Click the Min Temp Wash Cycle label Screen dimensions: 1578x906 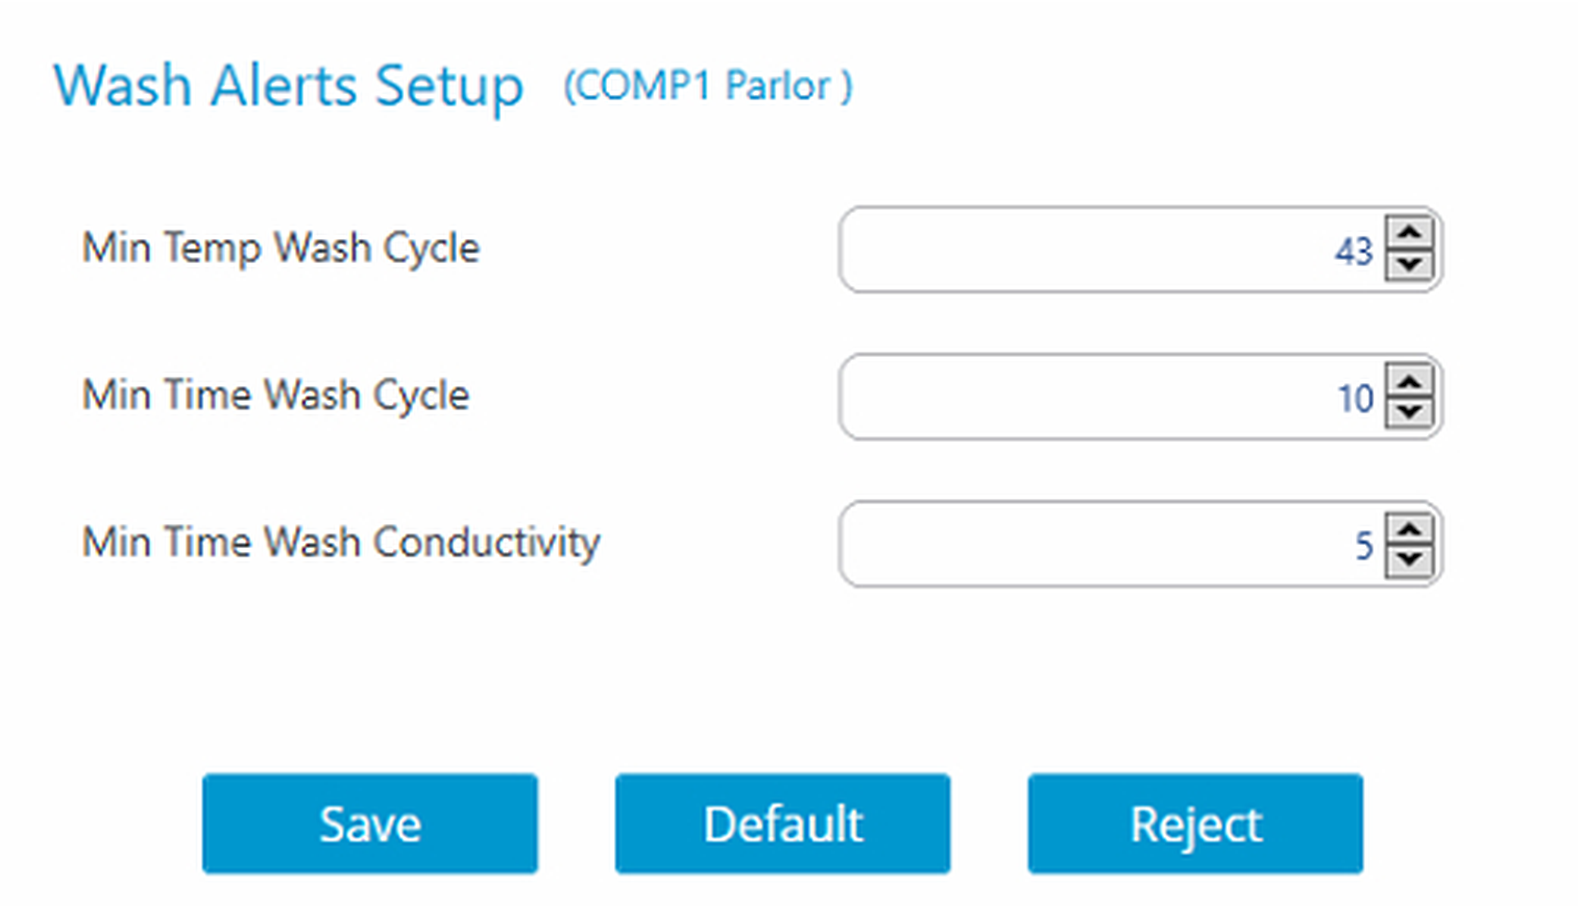[x=281, y=248]
